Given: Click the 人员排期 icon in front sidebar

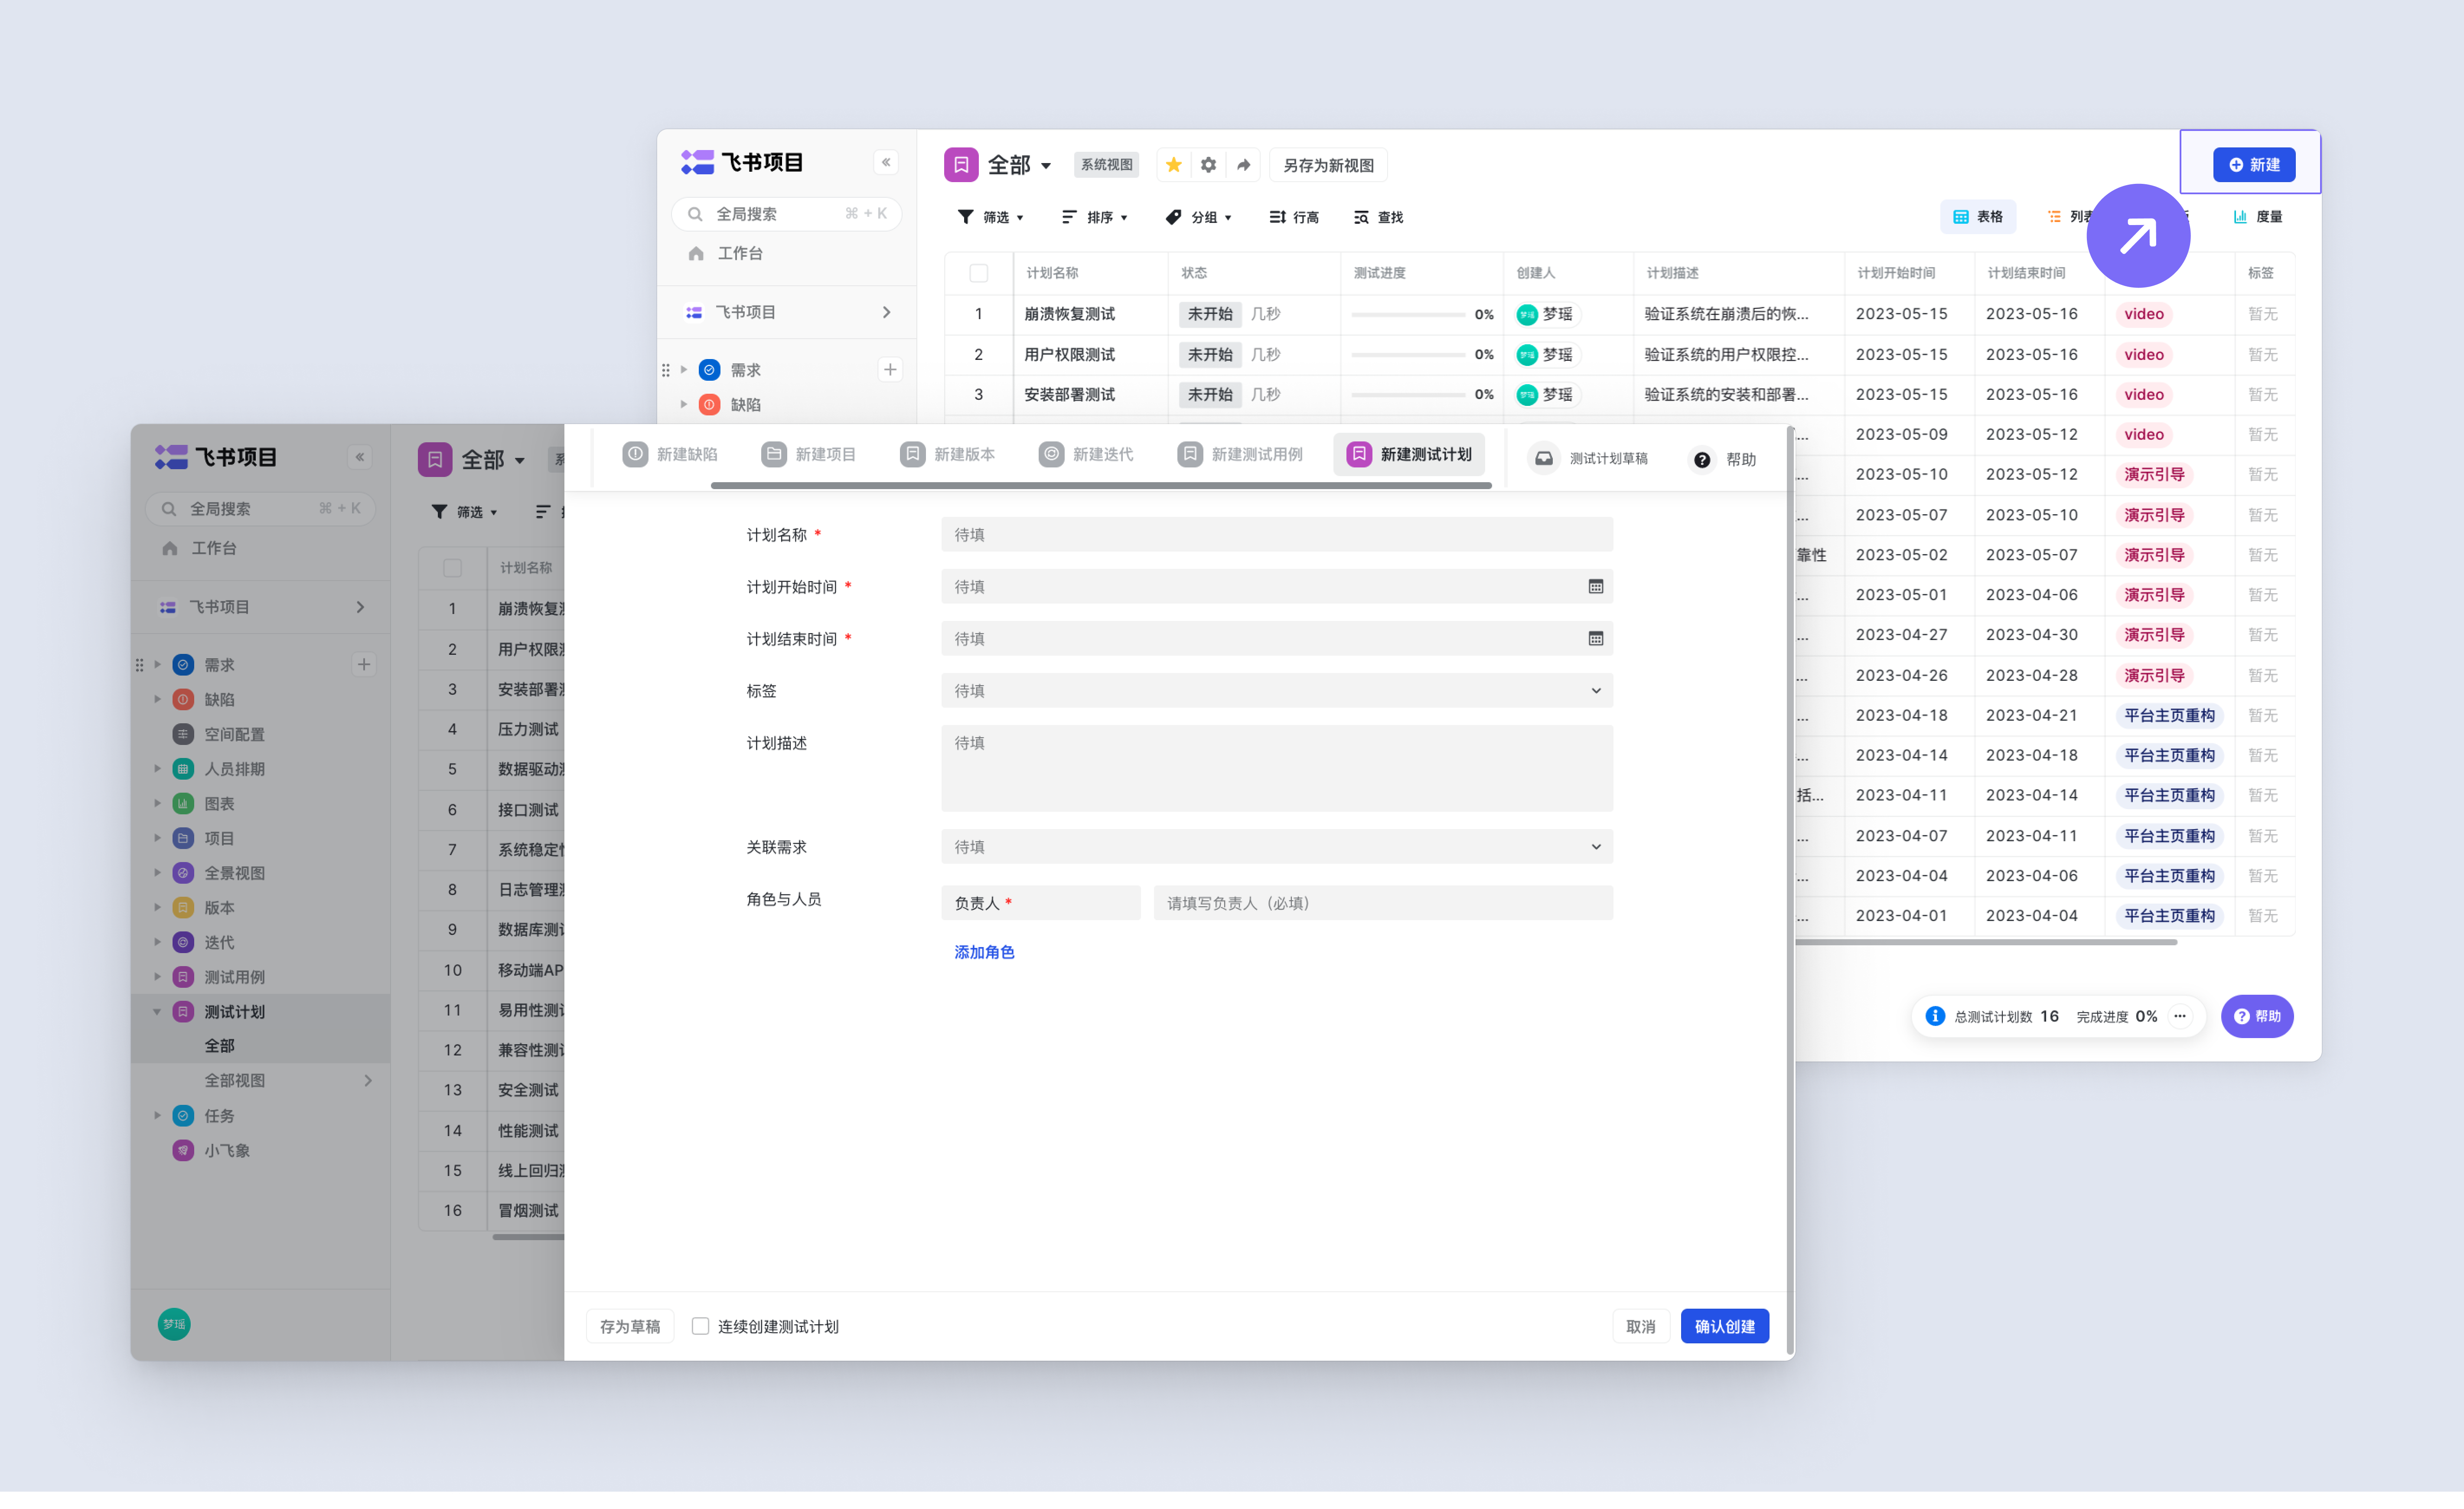Looking at the screenshot, I should [x=183, y=769].
